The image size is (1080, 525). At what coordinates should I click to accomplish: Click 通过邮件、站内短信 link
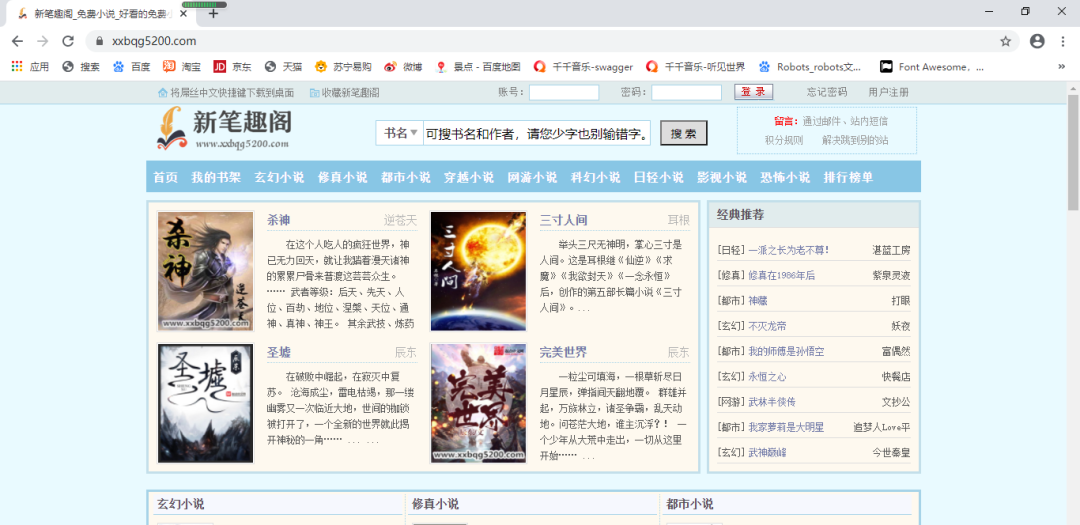click(x=845, y=121)
